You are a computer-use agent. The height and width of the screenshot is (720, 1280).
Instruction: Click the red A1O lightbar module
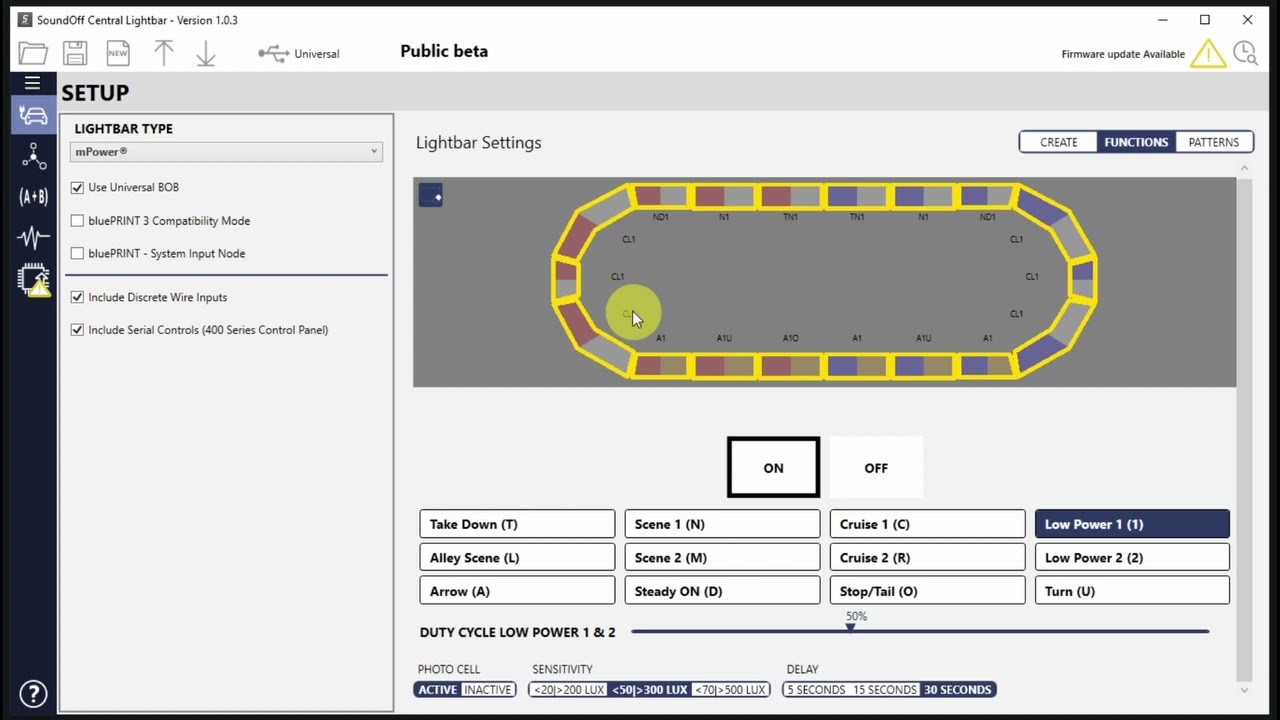790,366
